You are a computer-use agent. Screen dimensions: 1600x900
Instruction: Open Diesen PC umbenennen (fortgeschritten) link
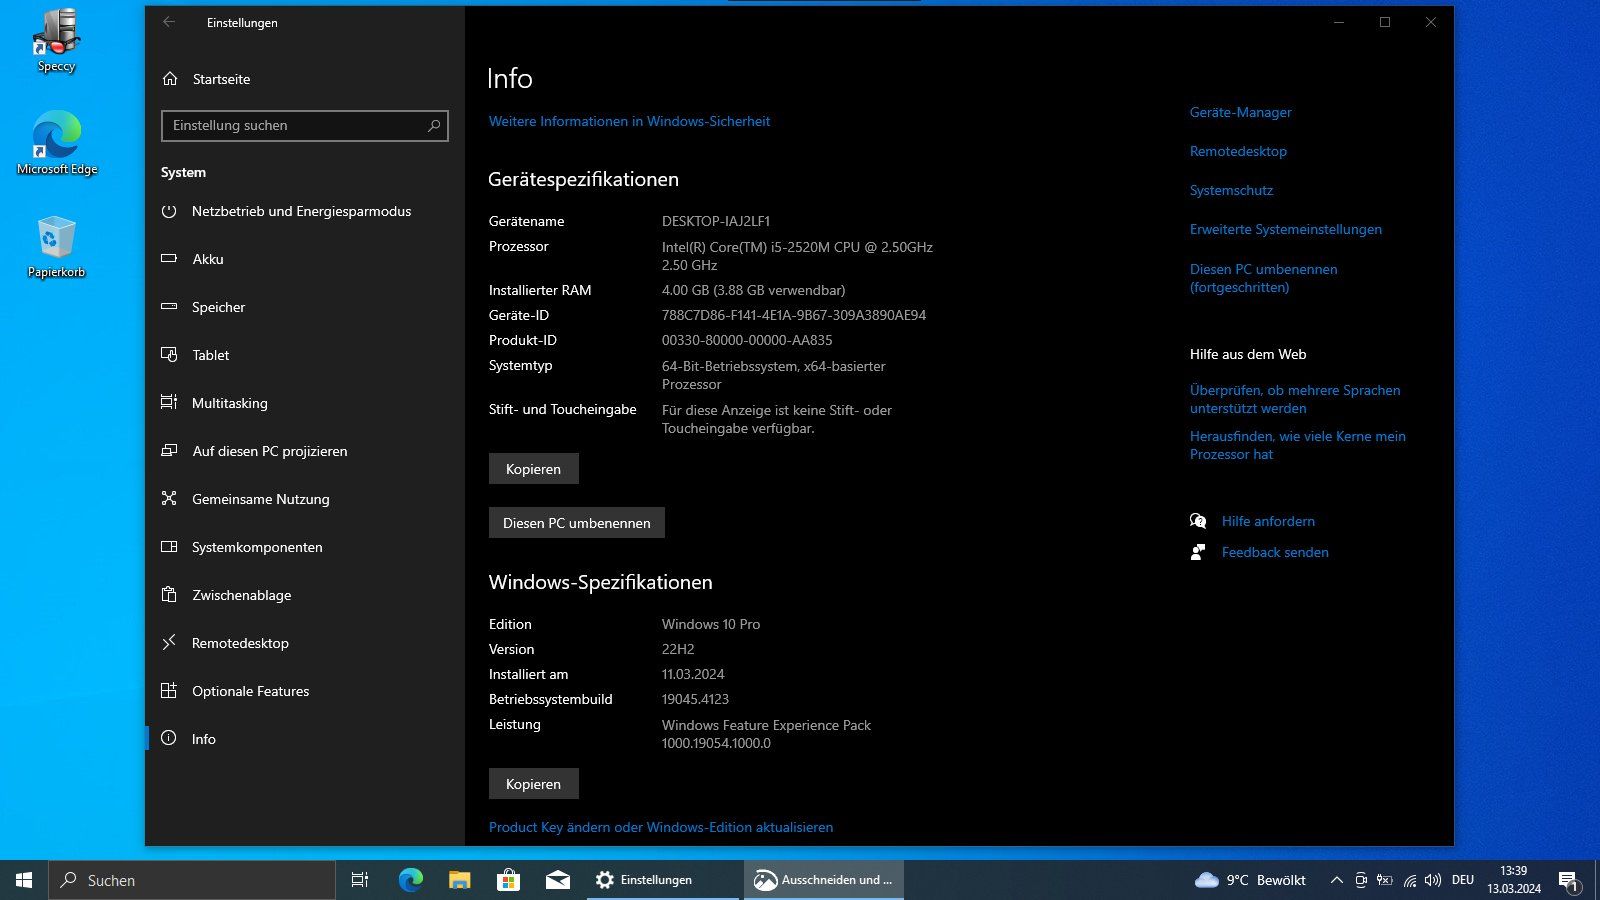point(1263,279)
